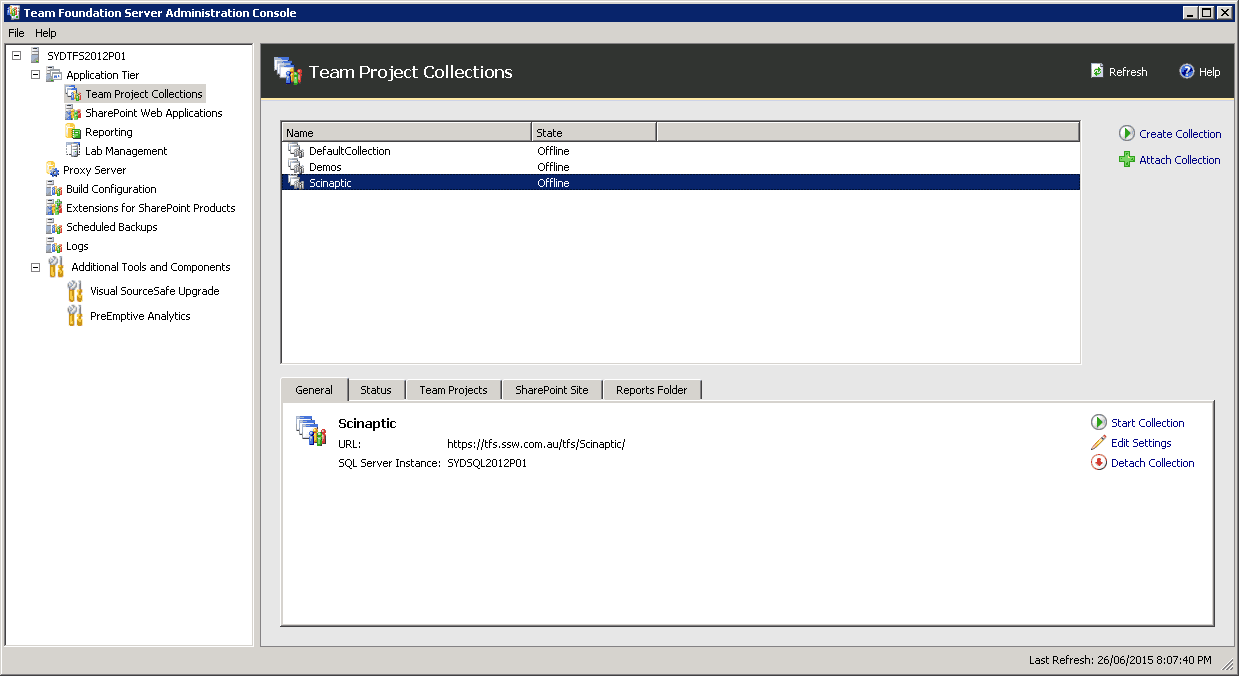Click the Visual SourceSafe Upgrade tools icon

tap(75, 291)
